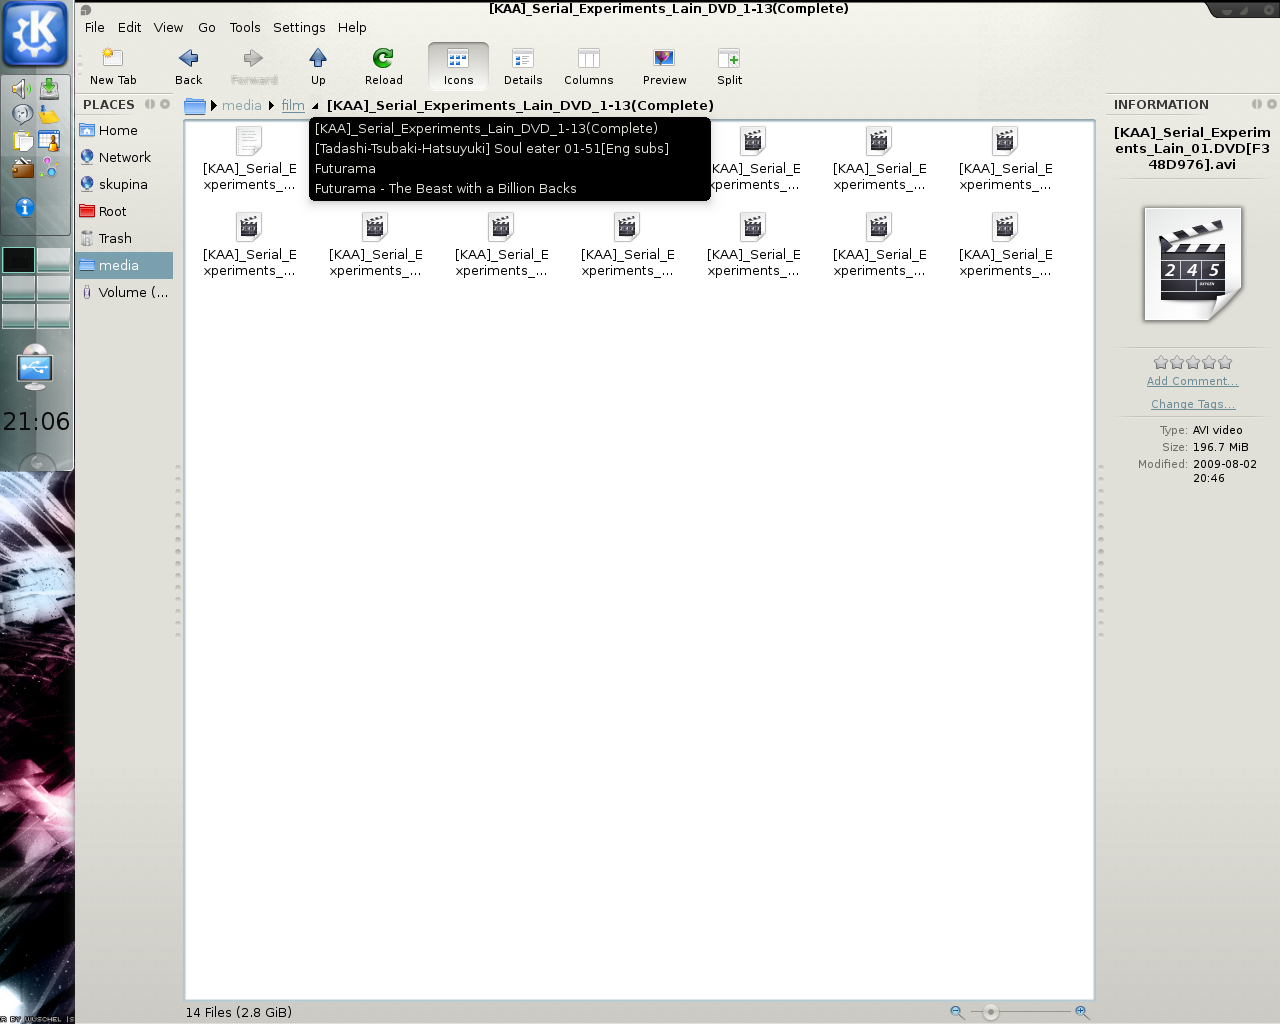
Task: Choose Futurama folder from dropdown
Action: pos(510,168)
